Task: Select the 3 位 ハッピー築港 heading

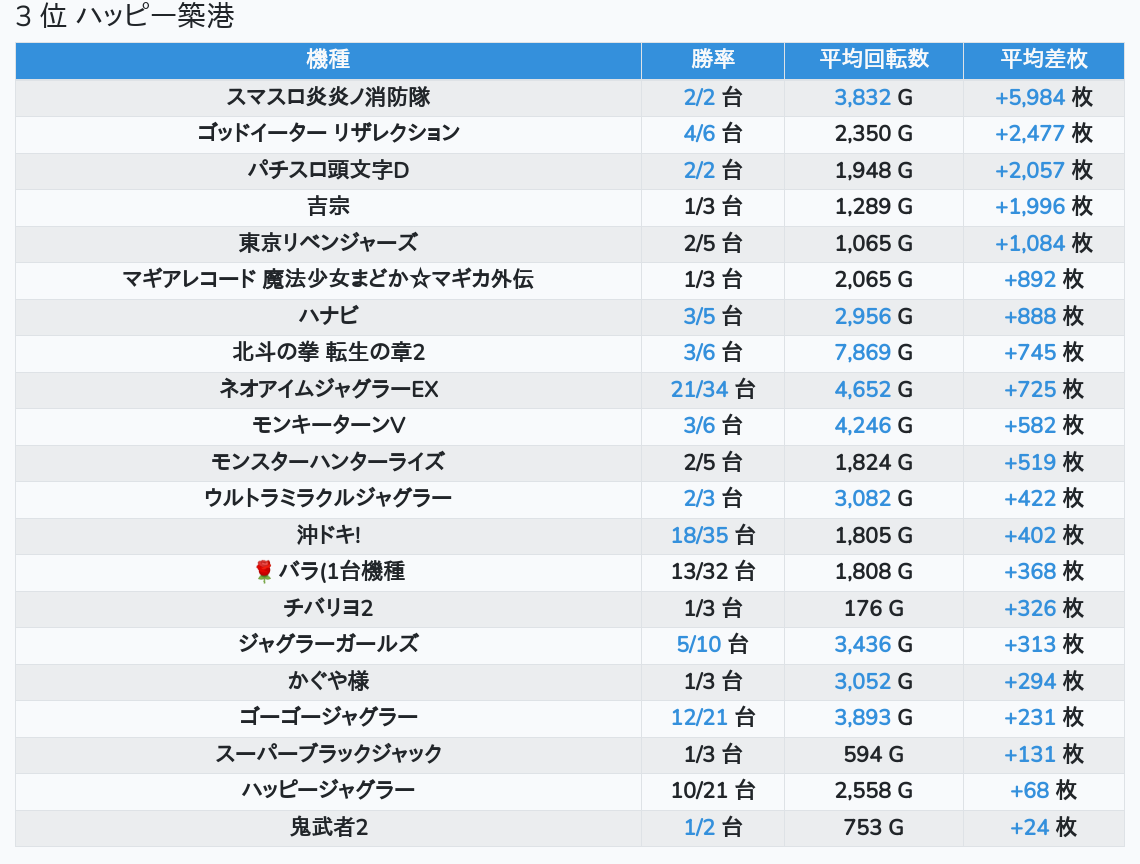Action: [124, 17]
